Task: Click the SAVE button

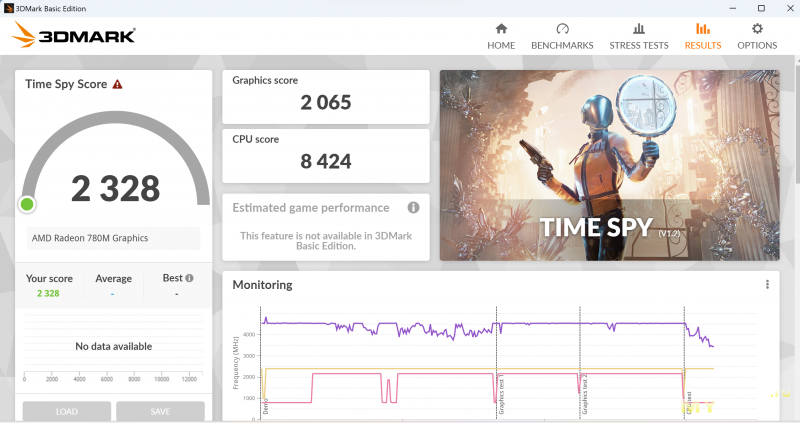Action: 160,411
